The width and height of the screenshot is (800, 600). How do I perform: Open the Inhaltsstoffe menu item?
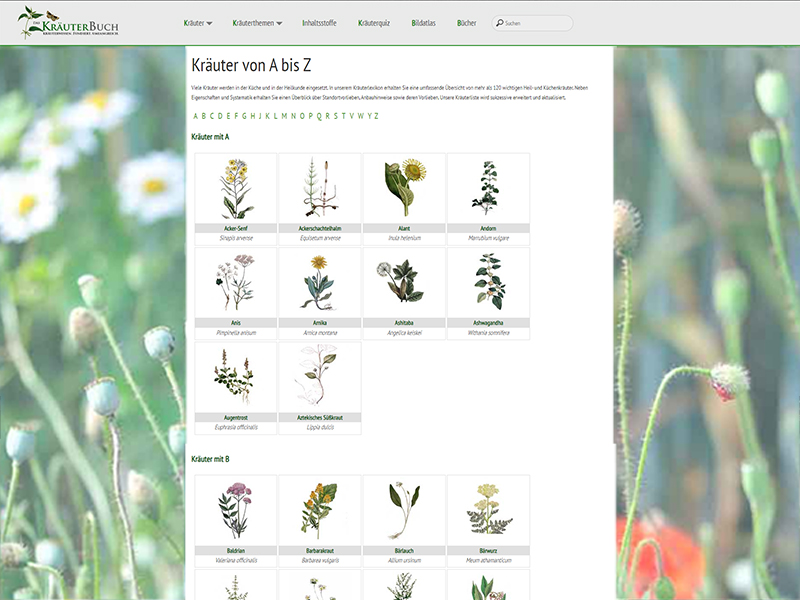pyautogui.click(x=320, y=22)
